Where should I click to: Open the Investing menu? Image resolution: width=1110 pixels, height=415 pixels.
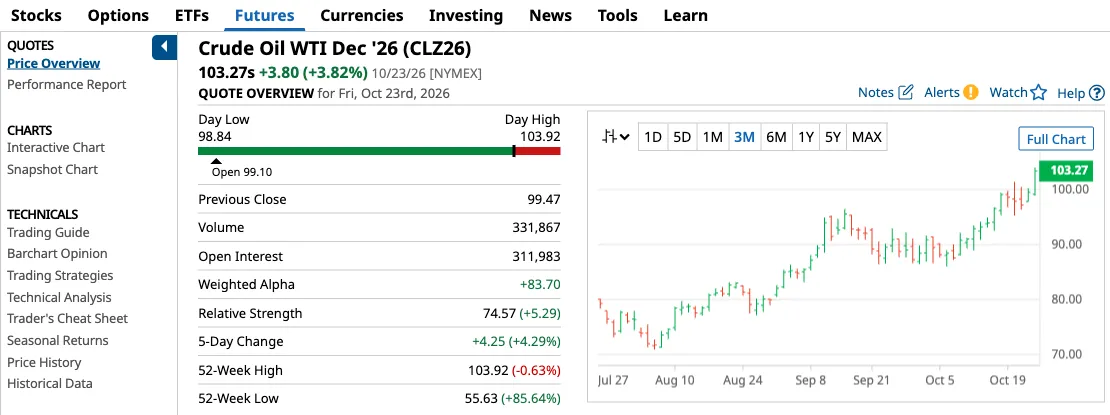466,15
